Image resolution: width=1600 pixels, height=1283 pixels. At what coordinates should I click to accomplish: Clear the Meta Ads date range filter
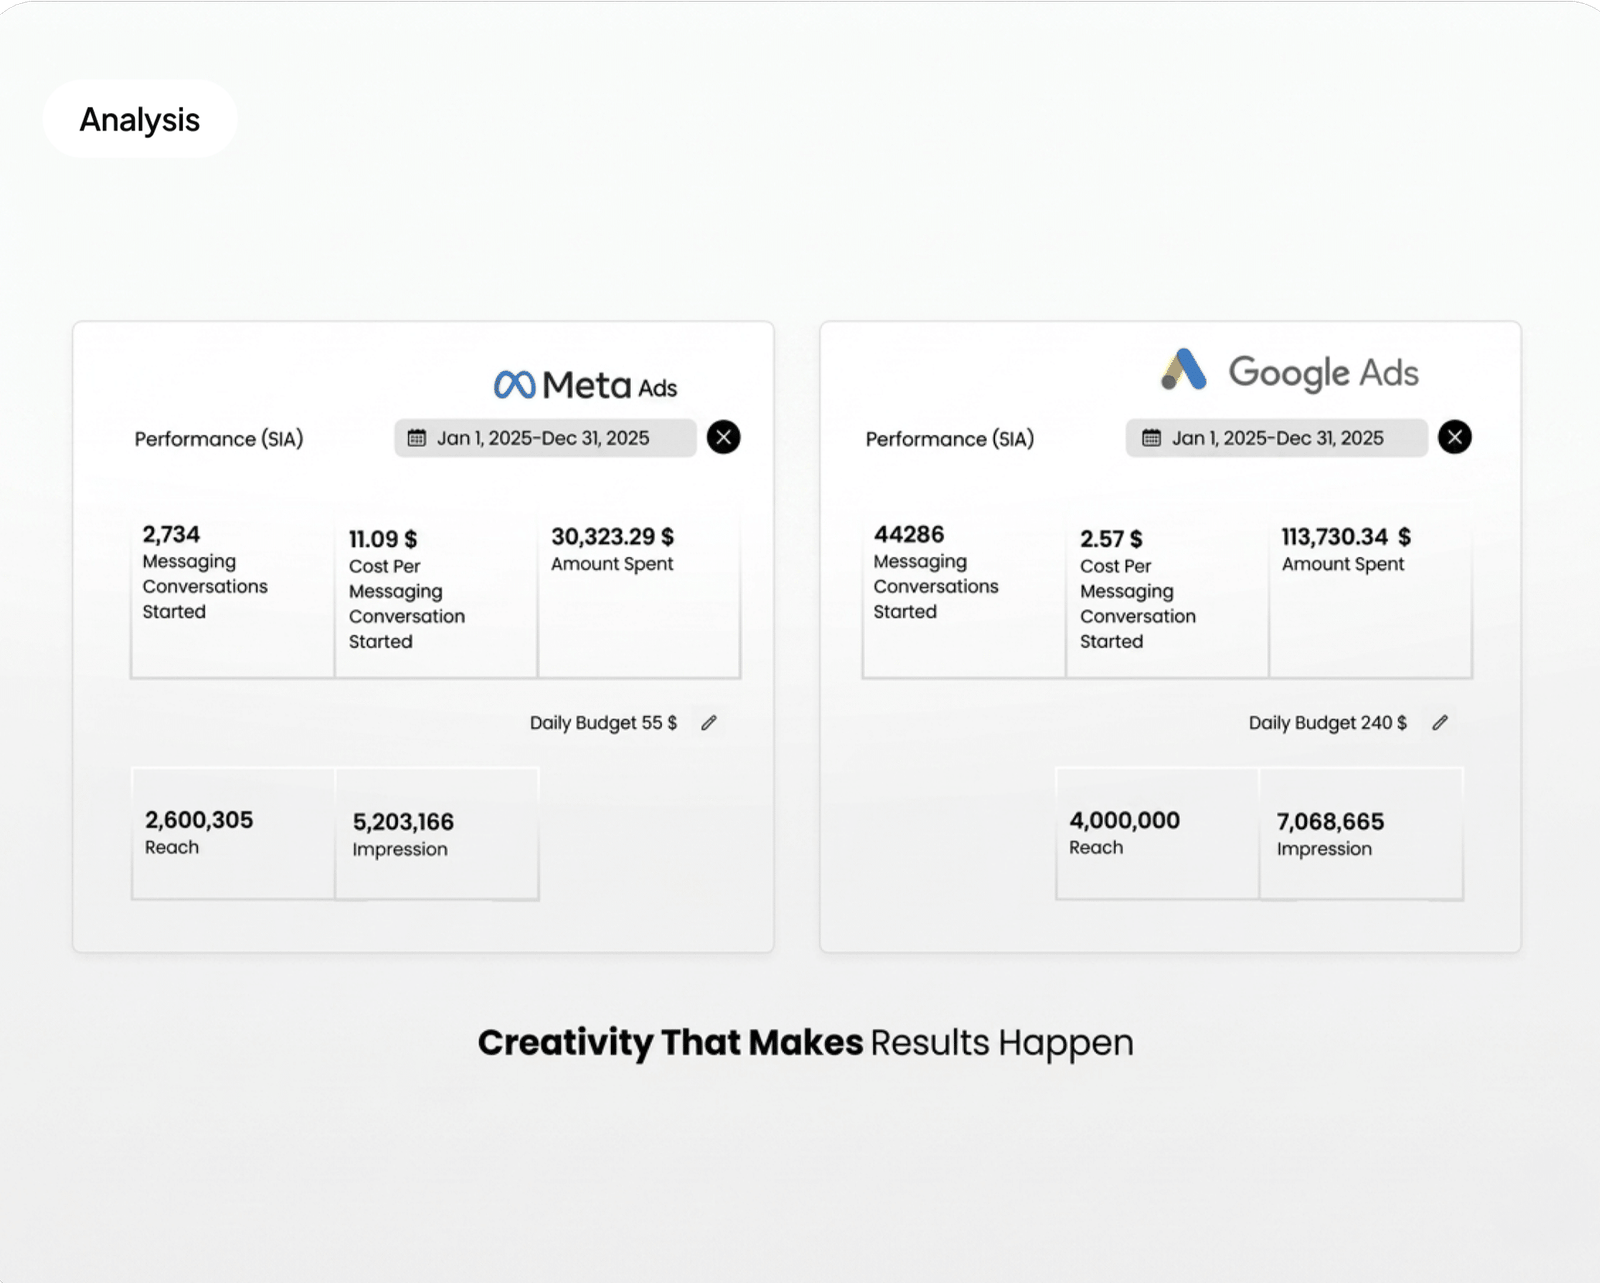pos(724,437)
